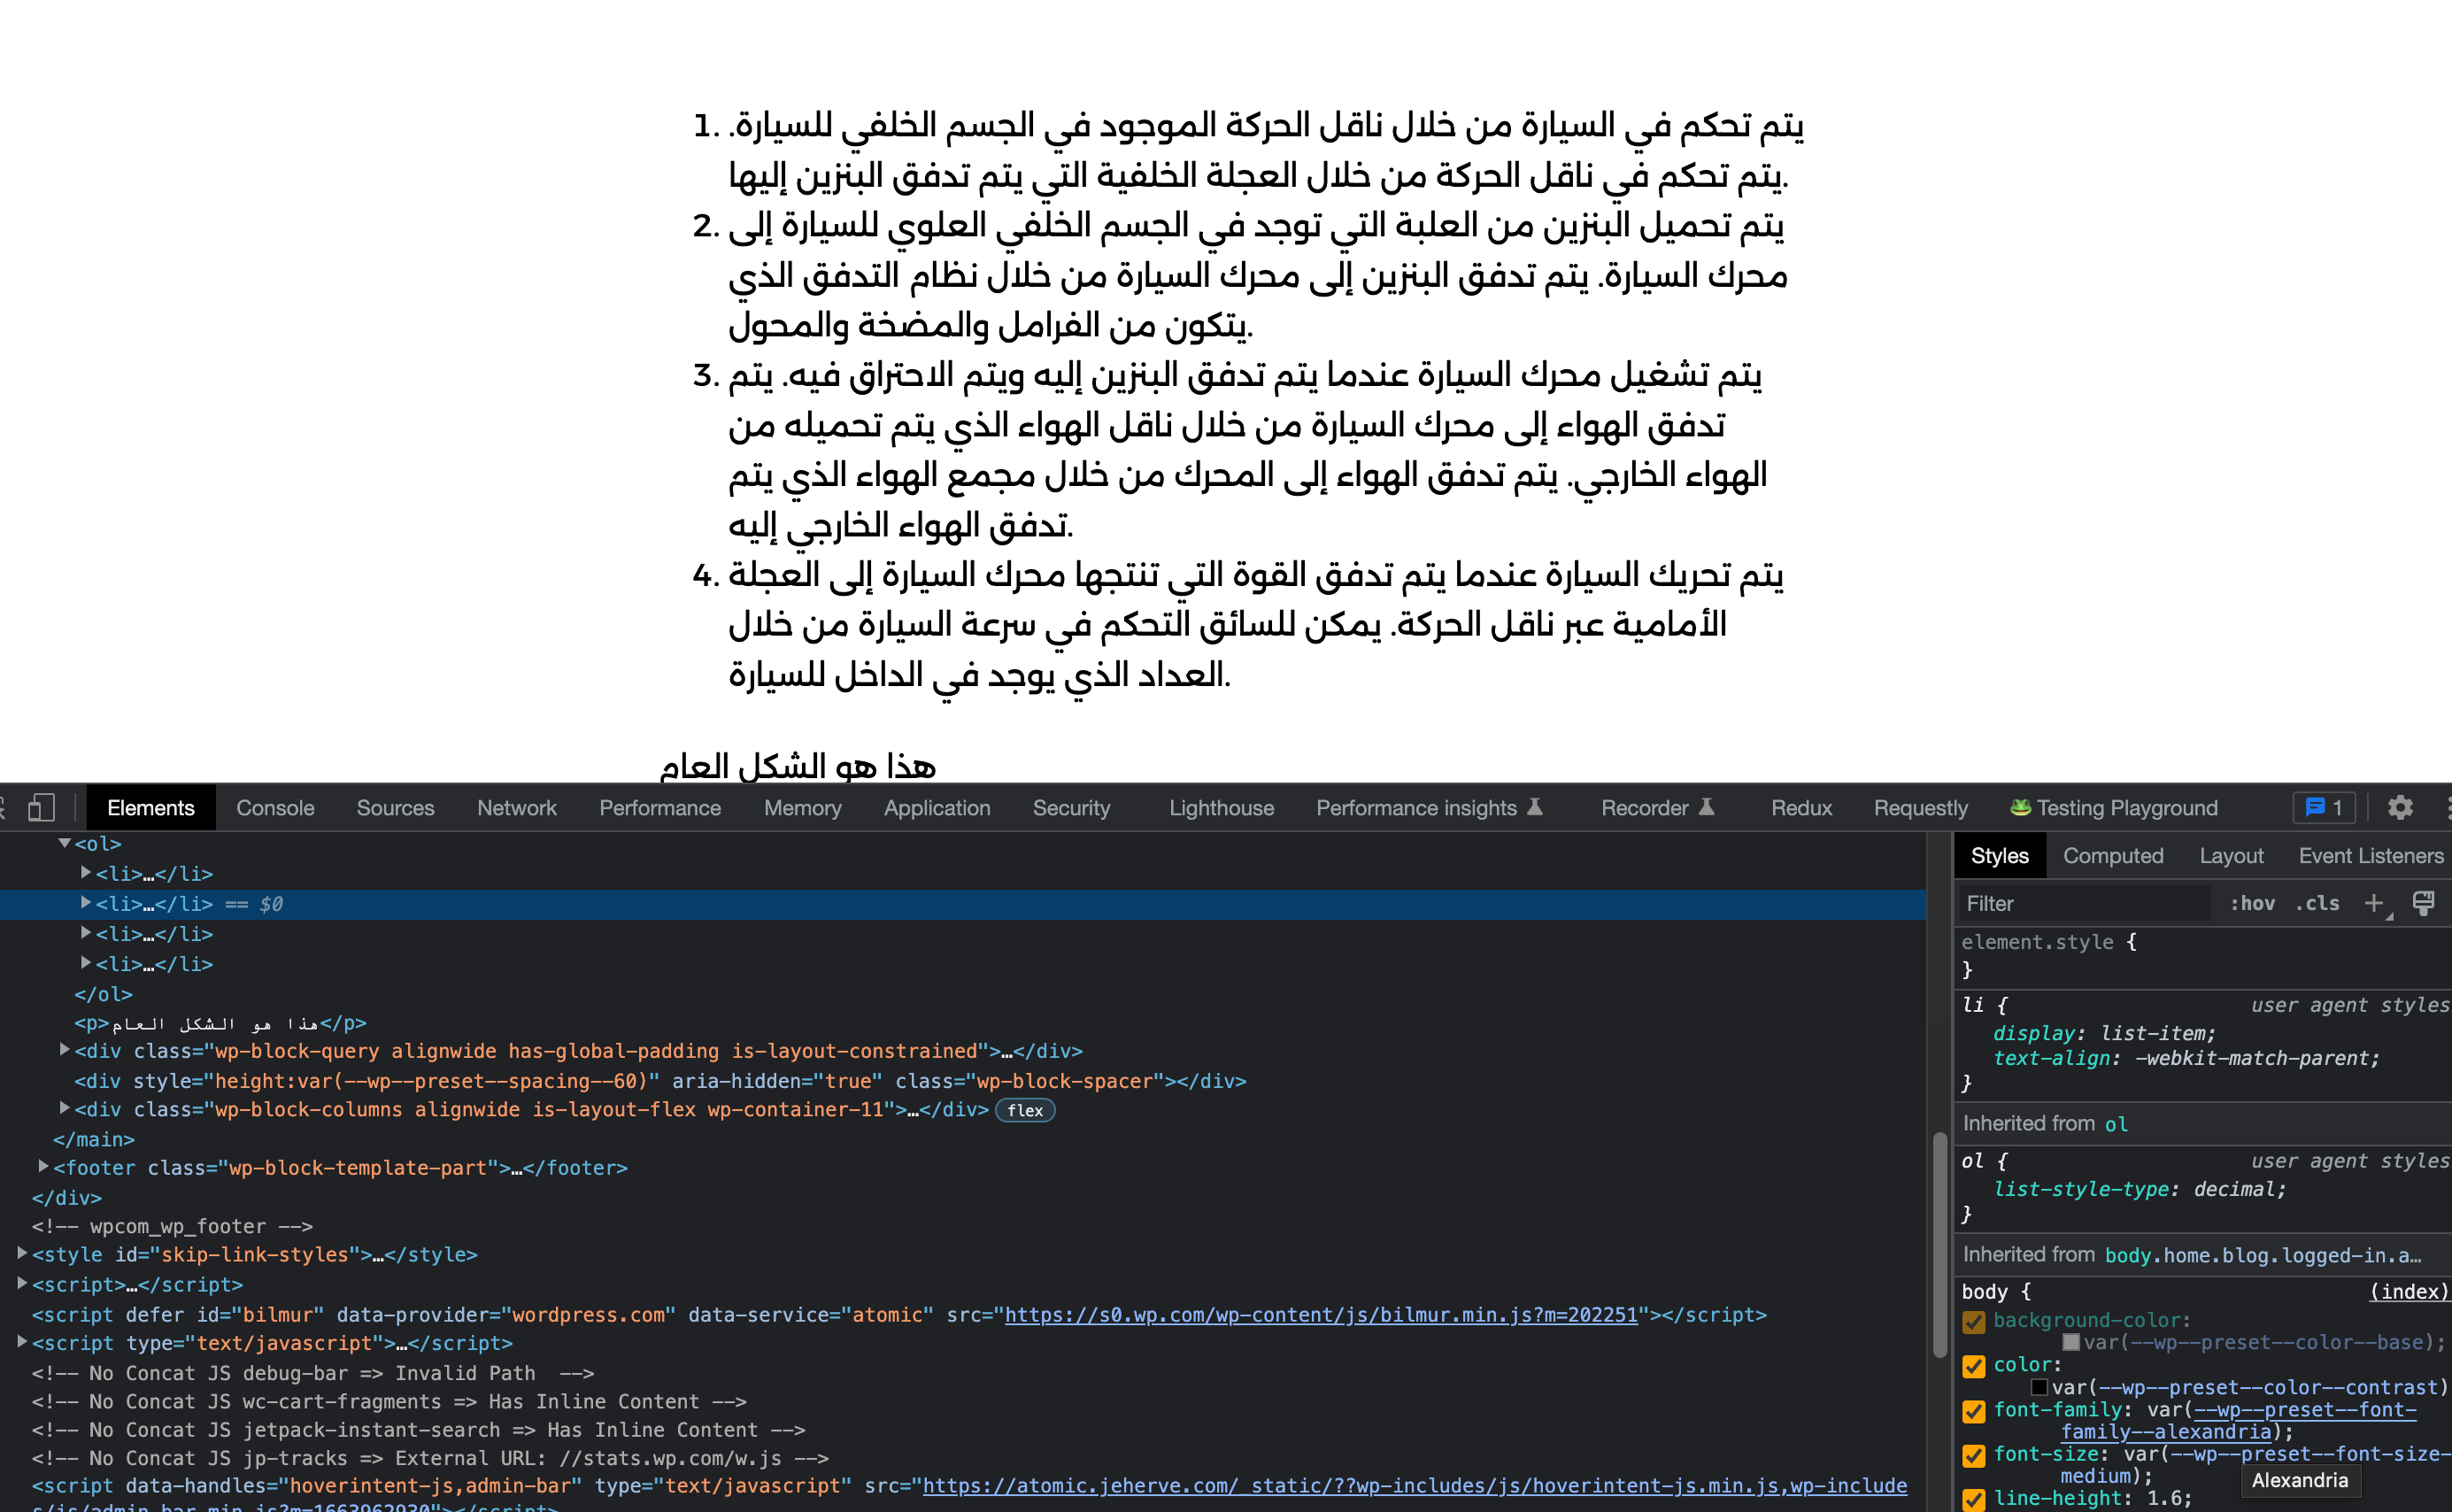The height and width of the screenshot is (1512, 2452).
Task: Expand the skip-link-styles style node
Action: 22,1253
